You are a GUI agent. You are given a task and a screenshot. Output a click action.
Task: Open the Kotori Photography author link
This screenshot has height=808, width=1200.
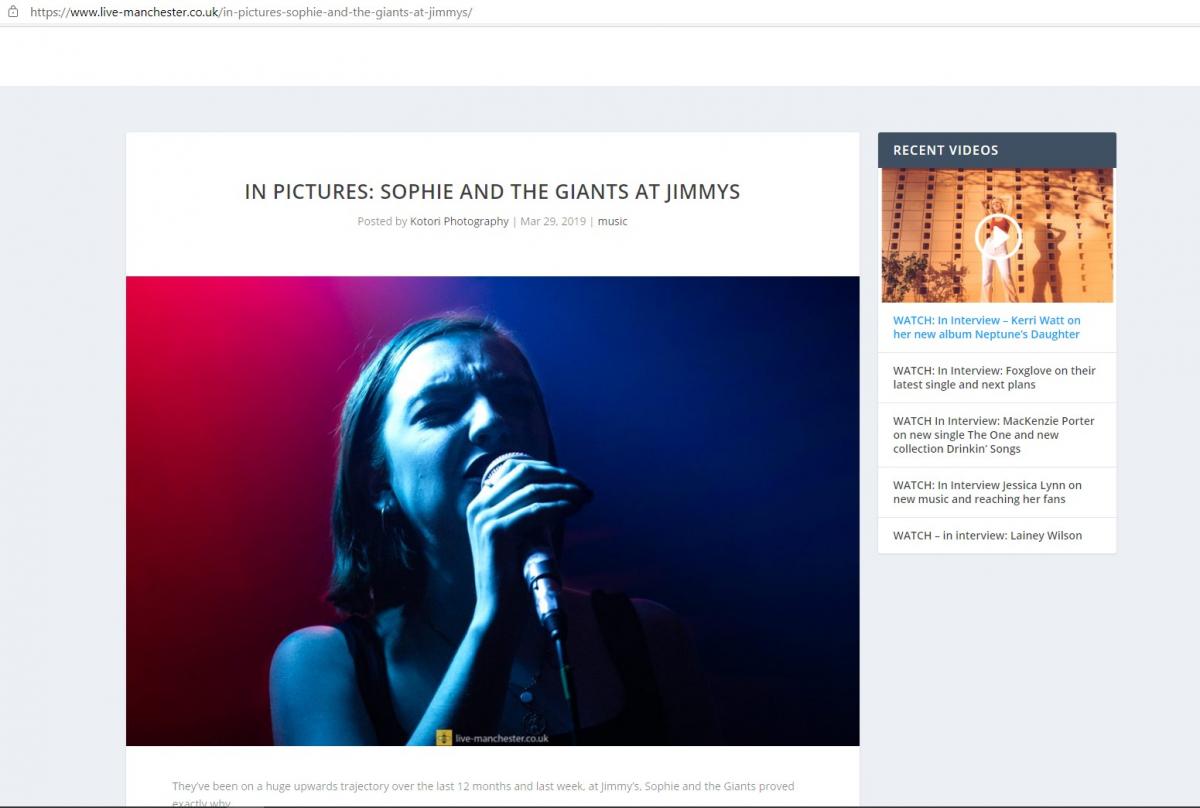pos(459,221)
